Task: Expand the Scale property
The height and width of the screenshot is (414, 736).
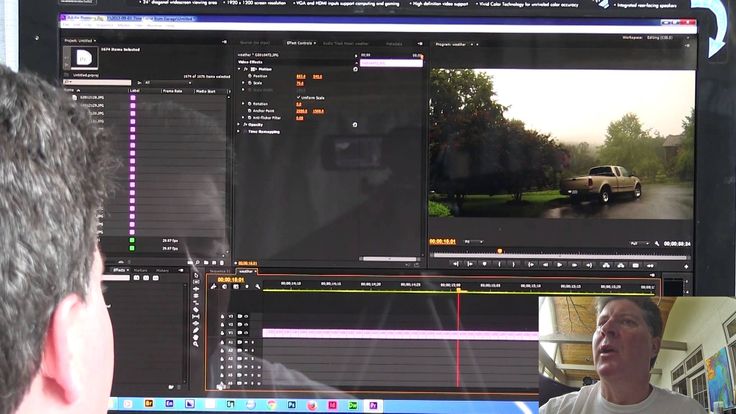Action: coord(244,83)
